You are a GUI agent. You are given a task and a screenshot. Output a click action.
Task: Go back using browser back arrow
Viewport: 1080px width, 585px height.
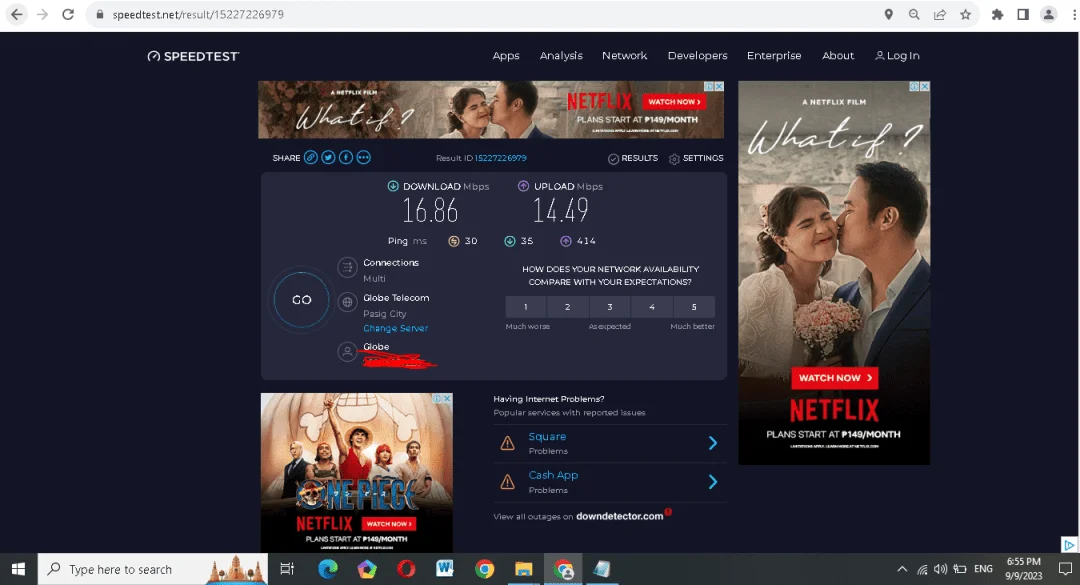tap(17, 14)
